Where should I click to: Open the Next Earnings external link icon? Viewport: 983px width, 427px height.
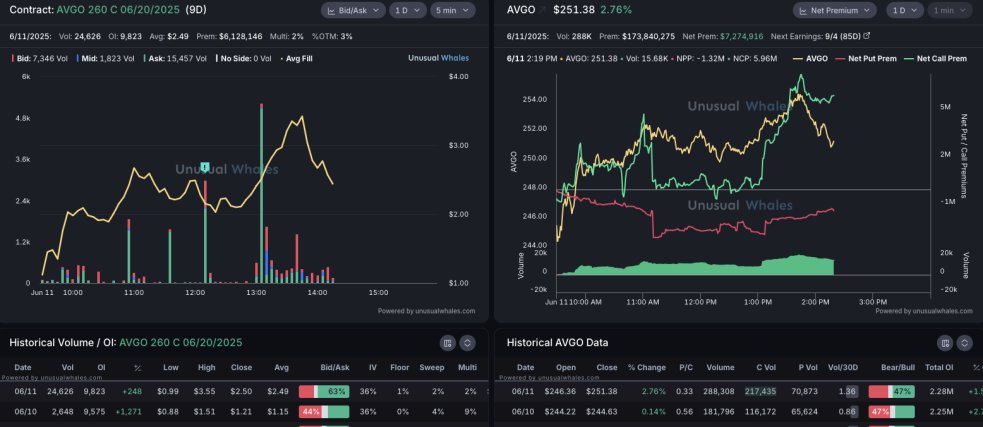coord(866,36)
